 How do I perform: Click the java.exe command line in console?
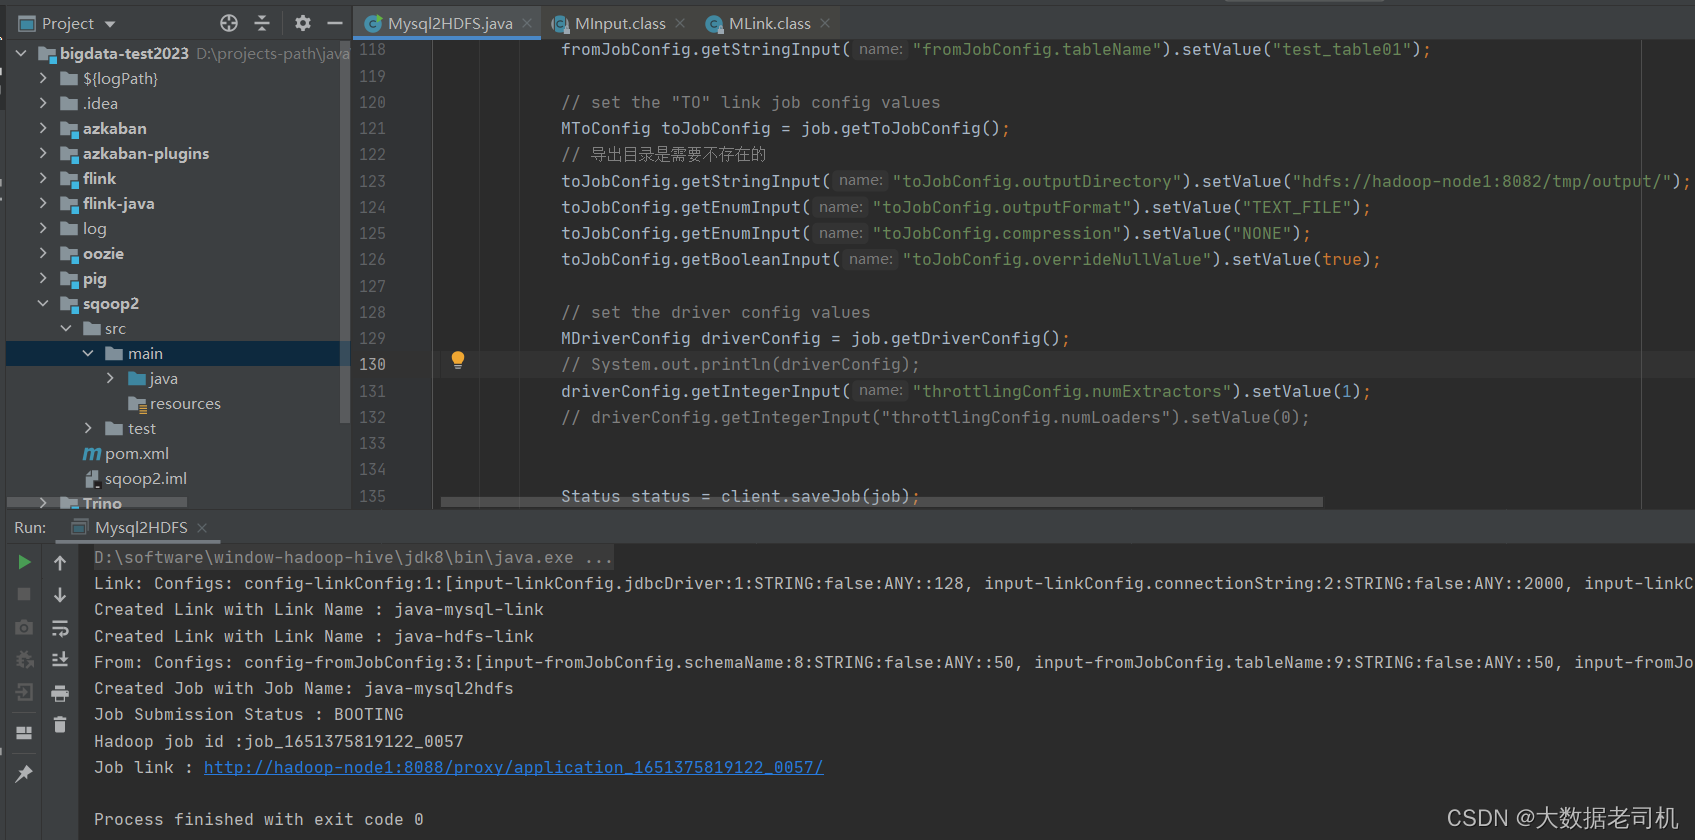[353, 557]
